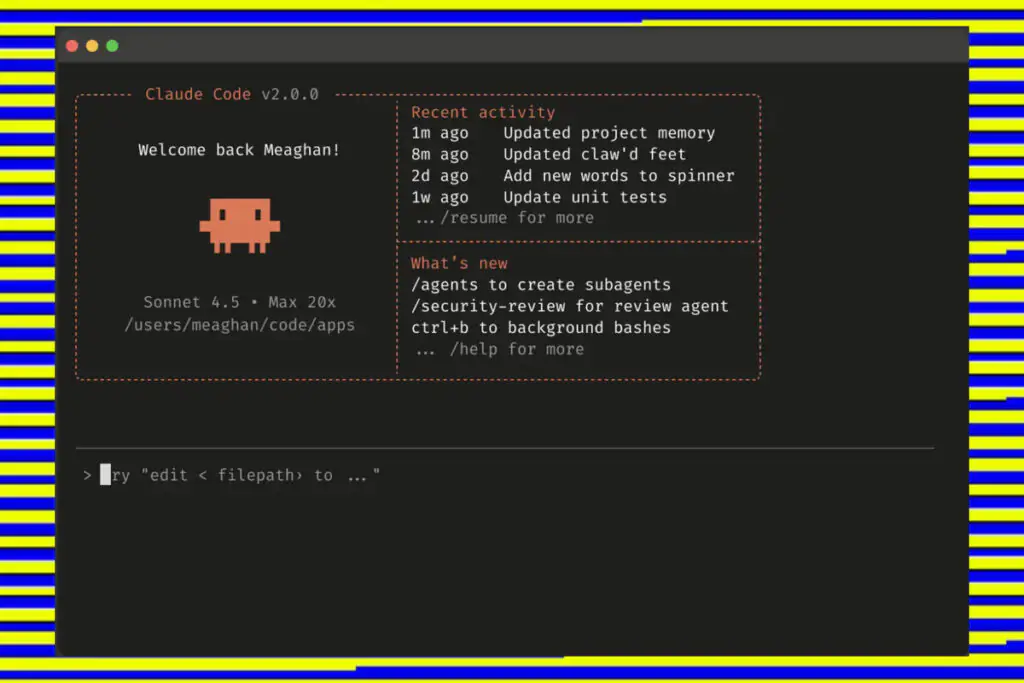Screen dimensions: 1024x683
Task: Click the orange Claude pixel mascot
Action: (x=239, y=224)
